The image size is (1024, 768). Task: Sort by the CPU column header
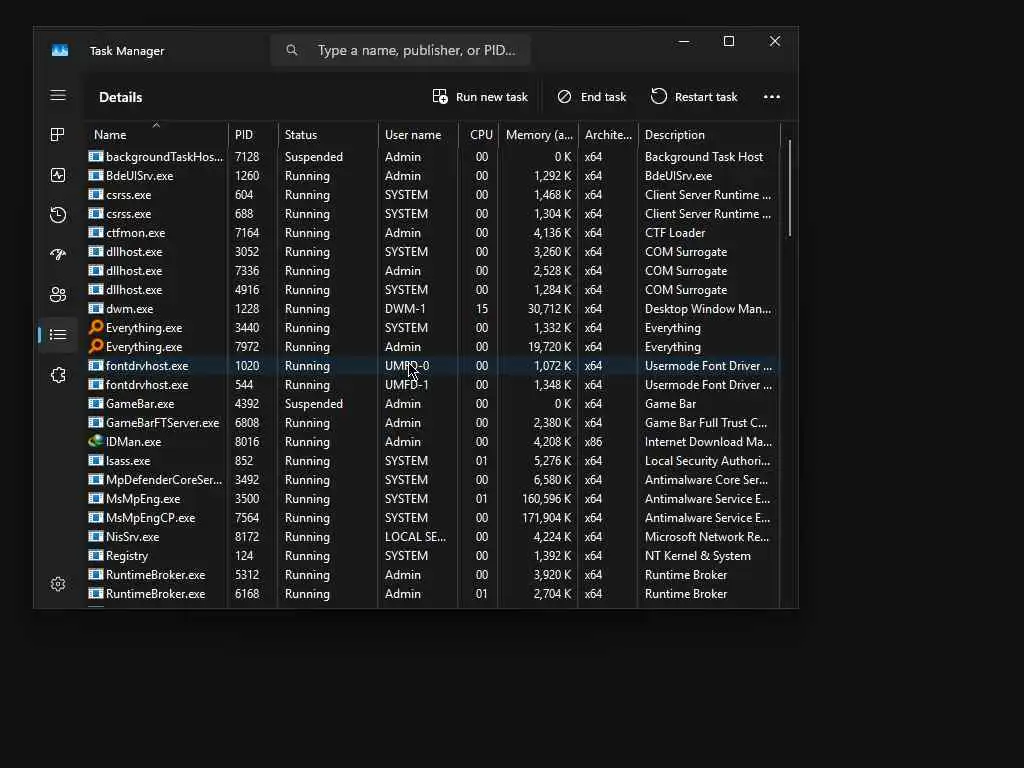(479, 135)
